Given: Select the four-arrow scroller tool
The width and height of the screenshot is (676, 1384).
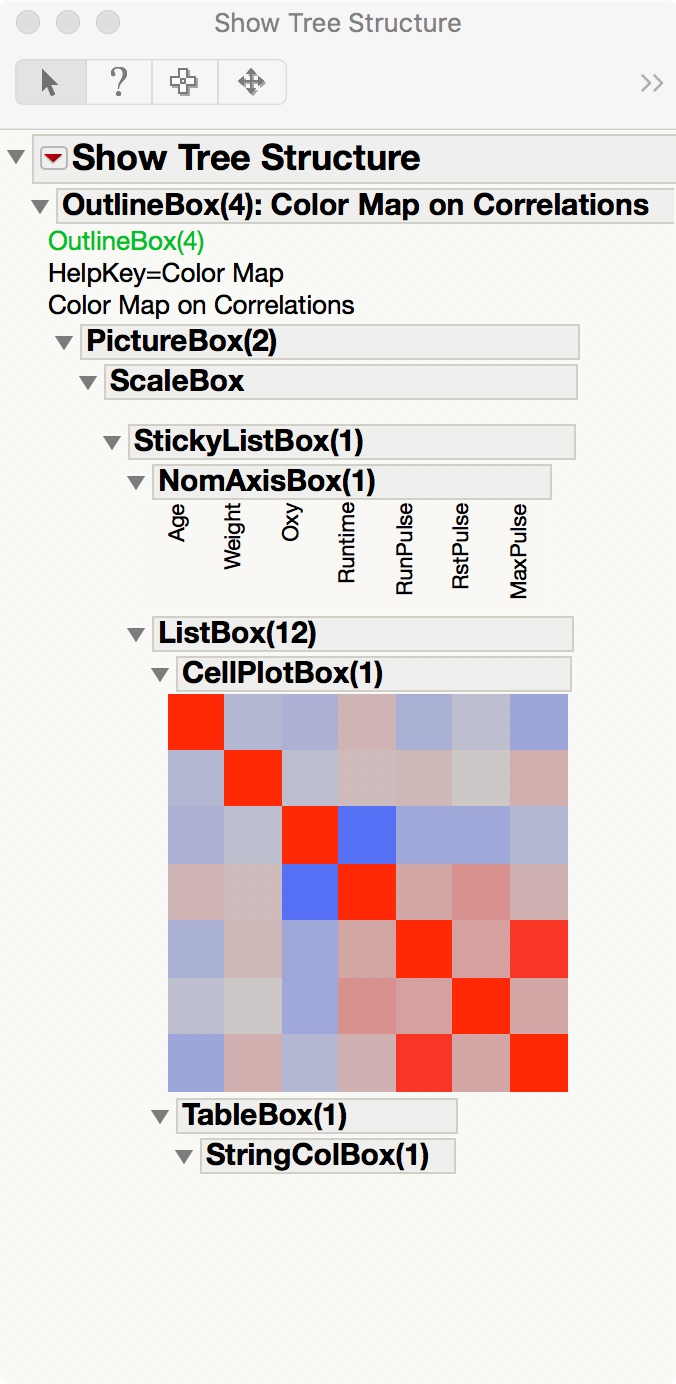Looking at the screenshot, I should click(251, 82).
